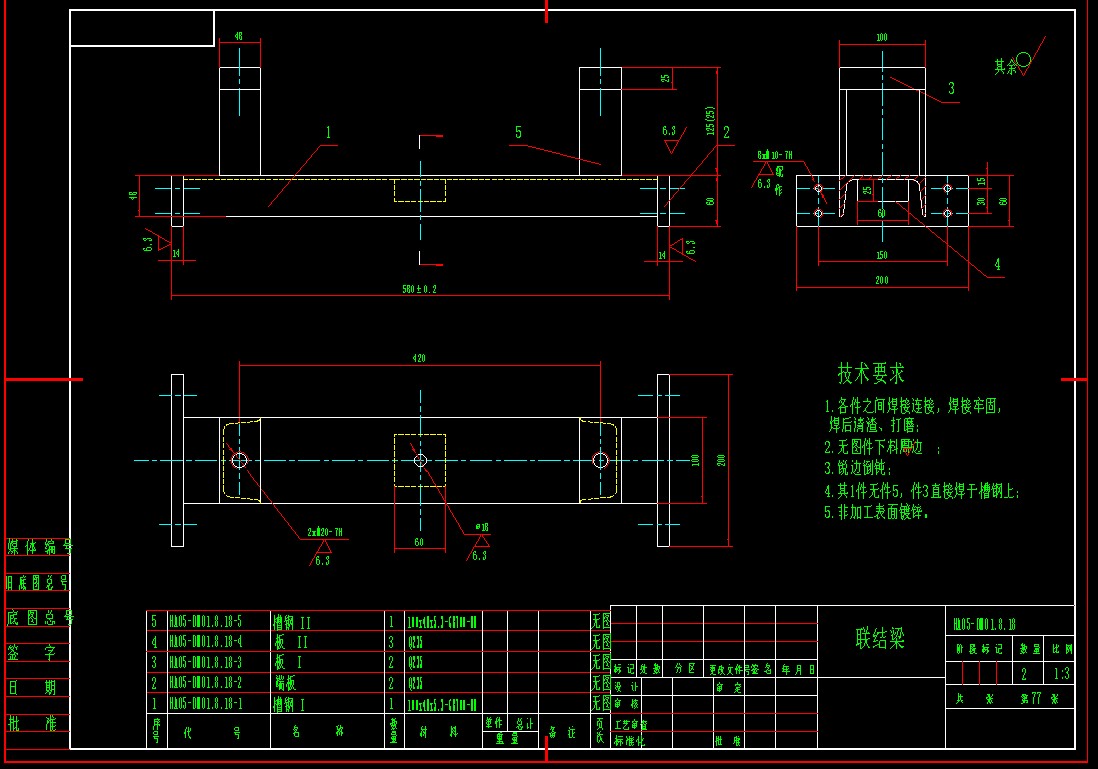Screen dimensions: 1098x769
Task: Select the 标记 cell in revision block
Action: [624, 669]
